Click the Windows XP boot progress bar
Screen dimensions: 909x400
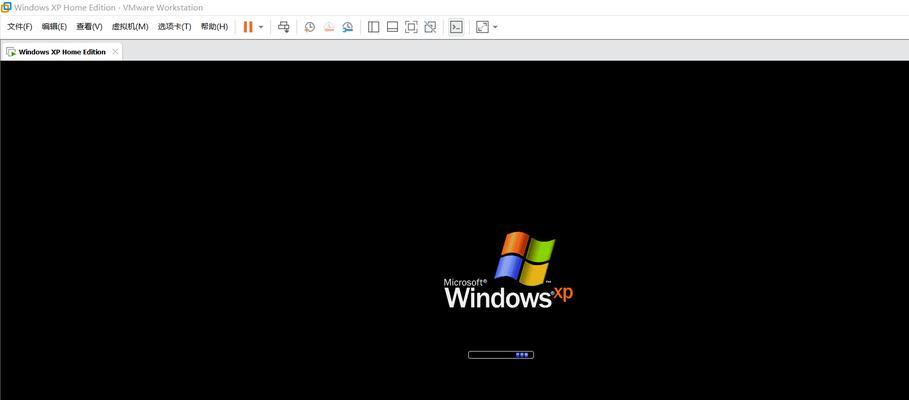pyautogui.click(x=501, y=355)
